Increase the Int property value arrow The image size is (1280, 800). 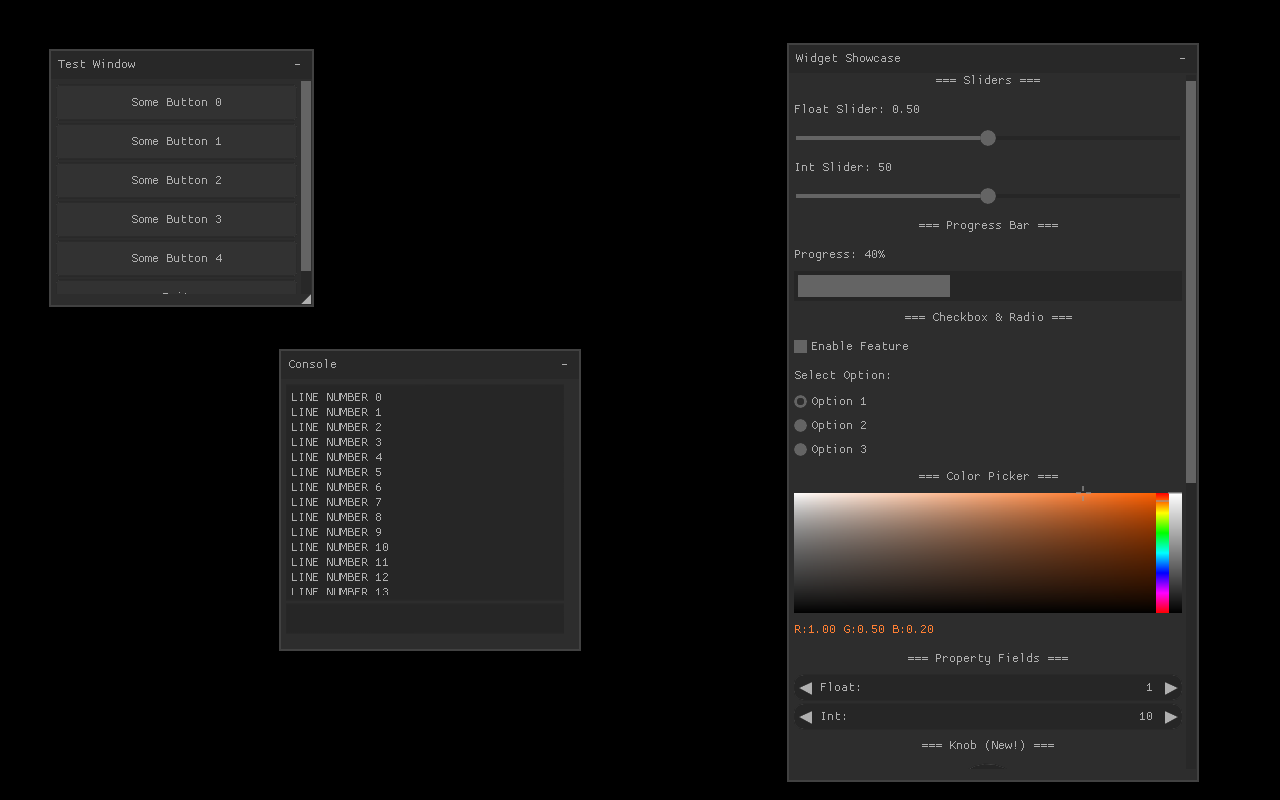pos(1171,717)
